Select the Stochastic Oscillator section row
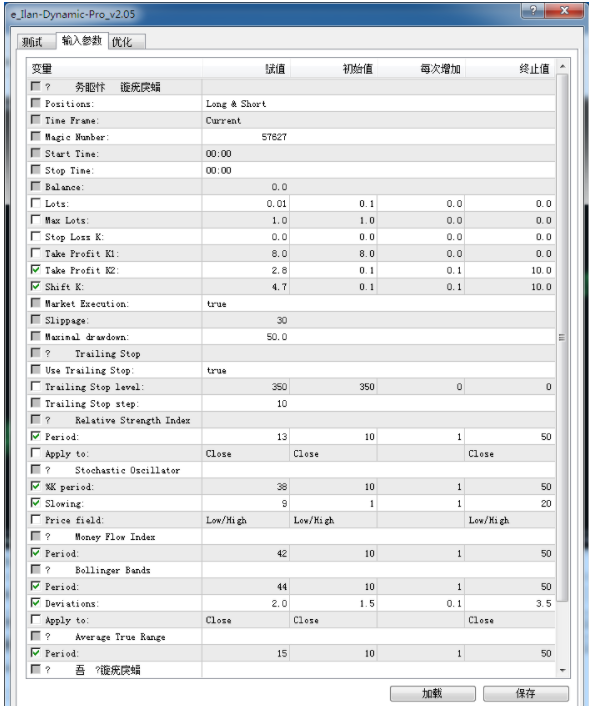 coord(291,470)
